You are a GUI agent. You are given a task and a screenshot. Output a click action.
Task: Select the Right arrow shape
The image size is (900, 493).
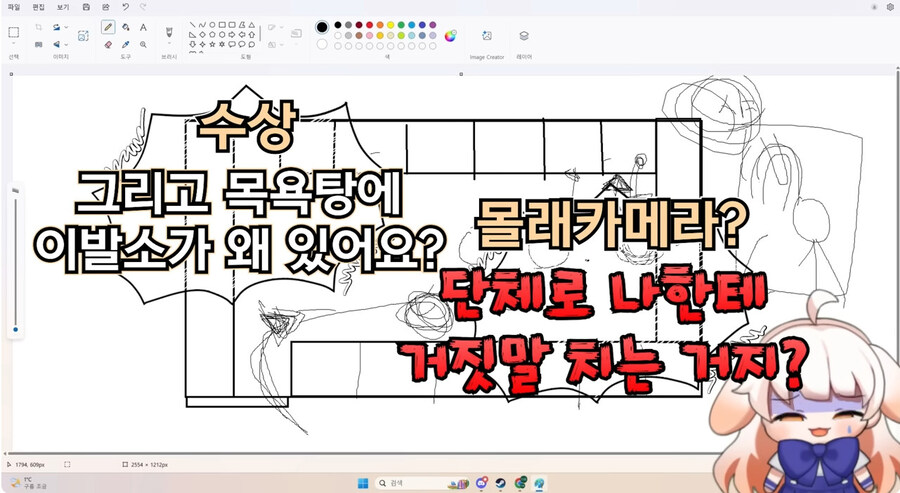pyautogui.click(x=231, y=34)
